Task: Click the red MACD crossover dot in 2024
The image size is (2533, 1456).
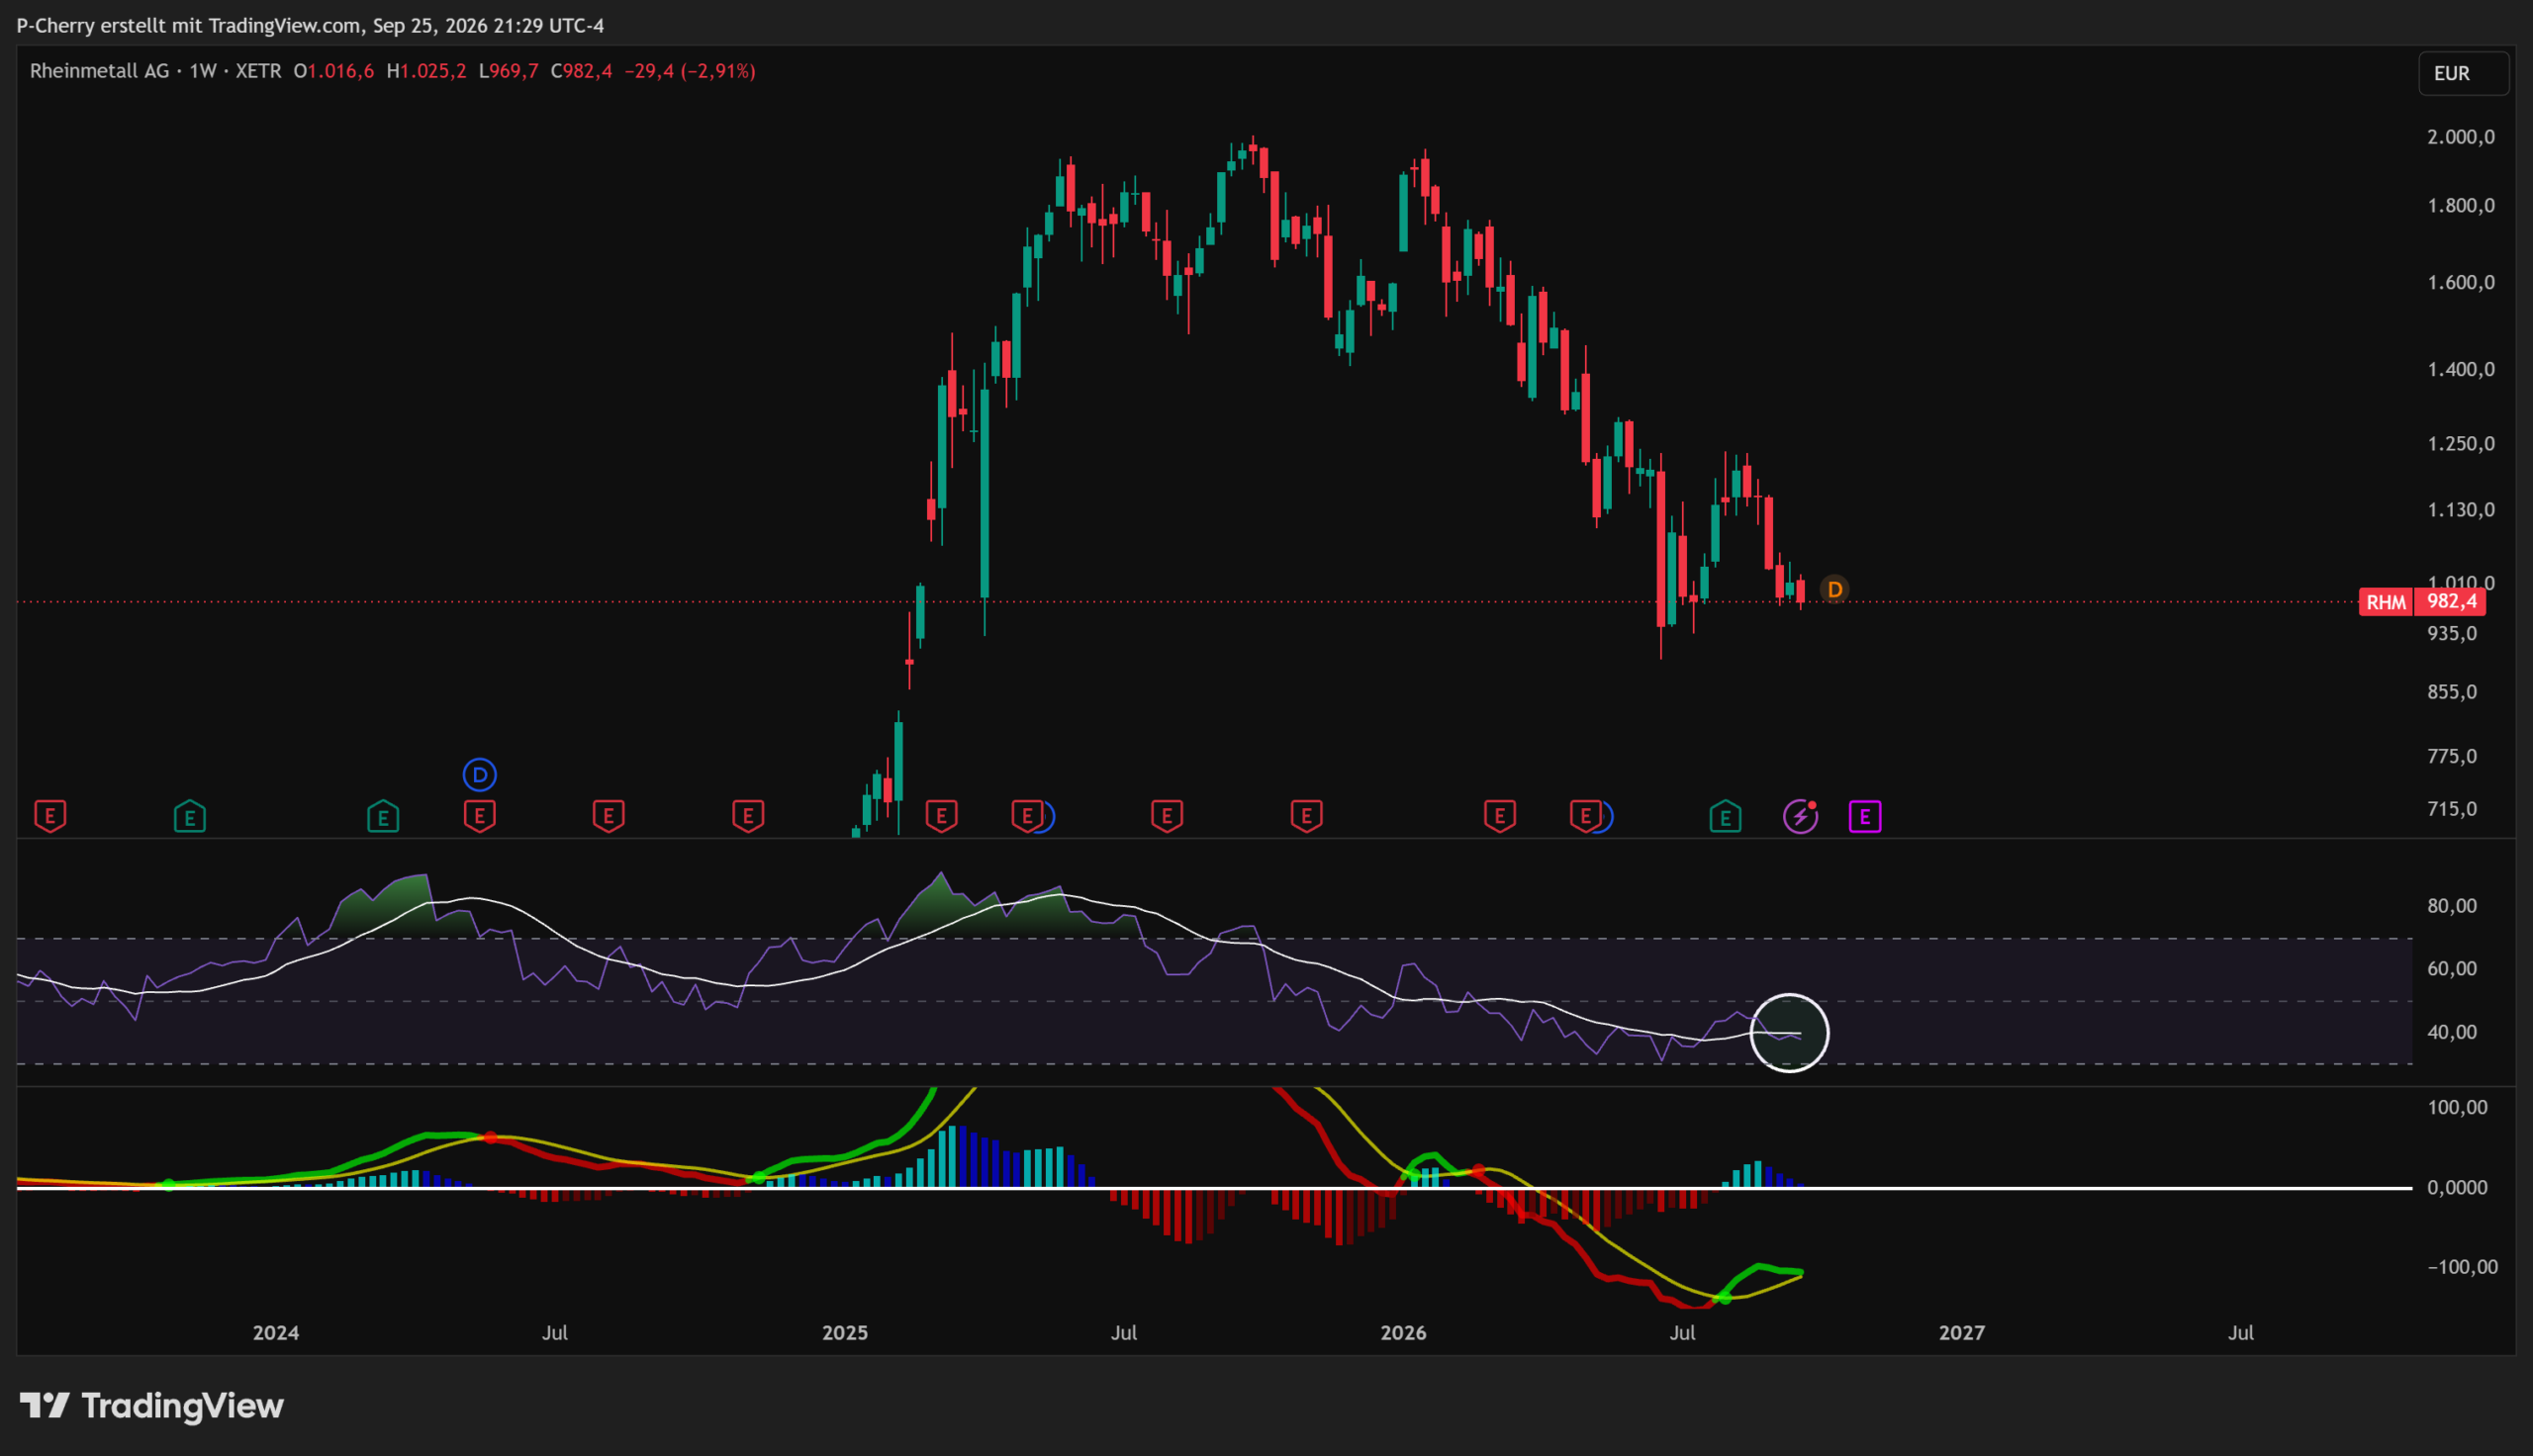Action: coord(490,1138)
